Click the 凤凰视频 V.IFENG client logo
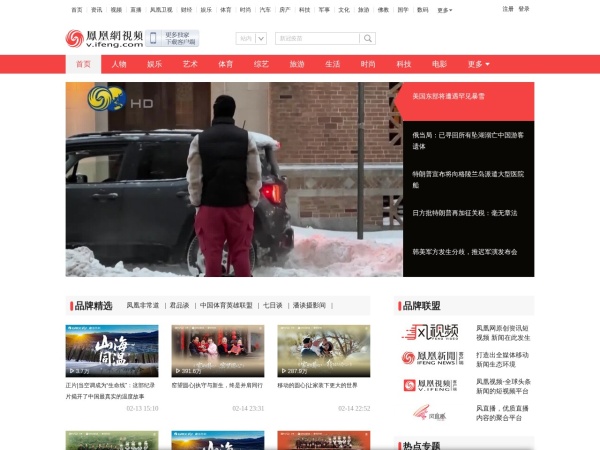The width and height of the screenshot is (600, 450). (430, 385)
